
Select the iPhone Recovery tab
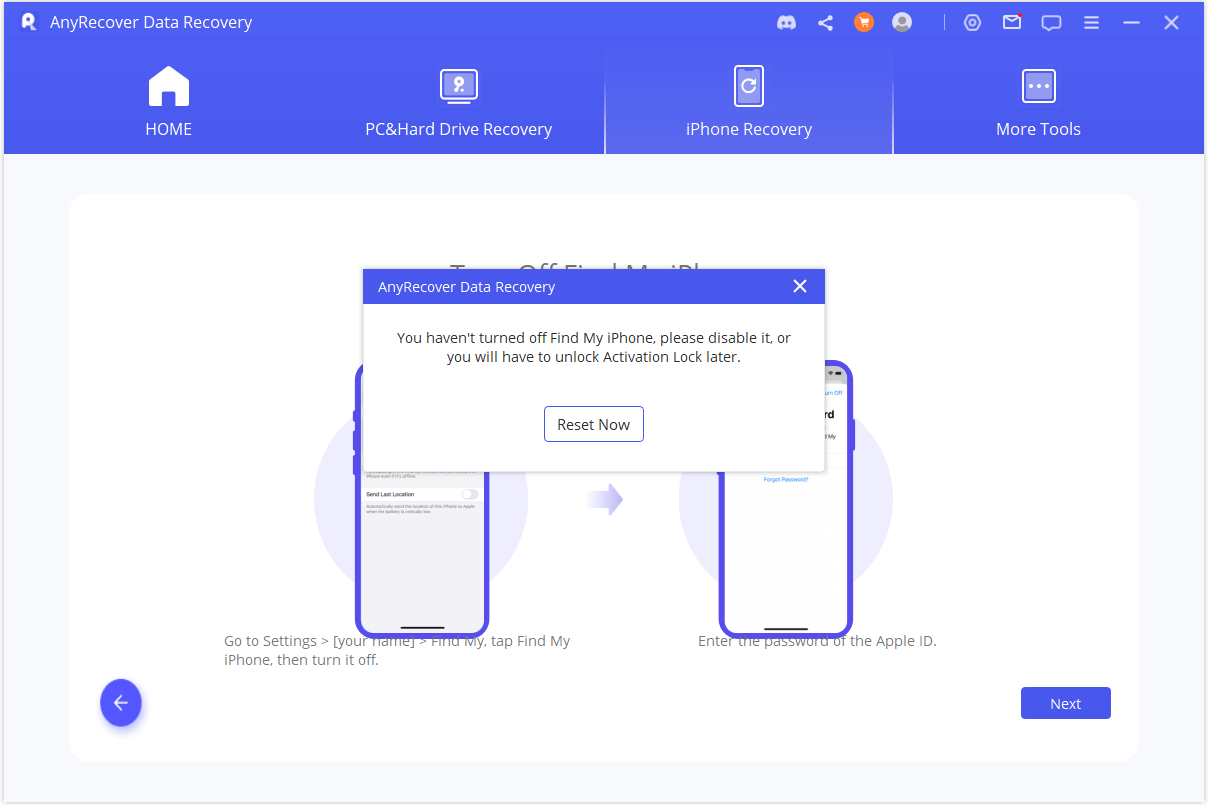pyautogui.click(x=748, y=102)
